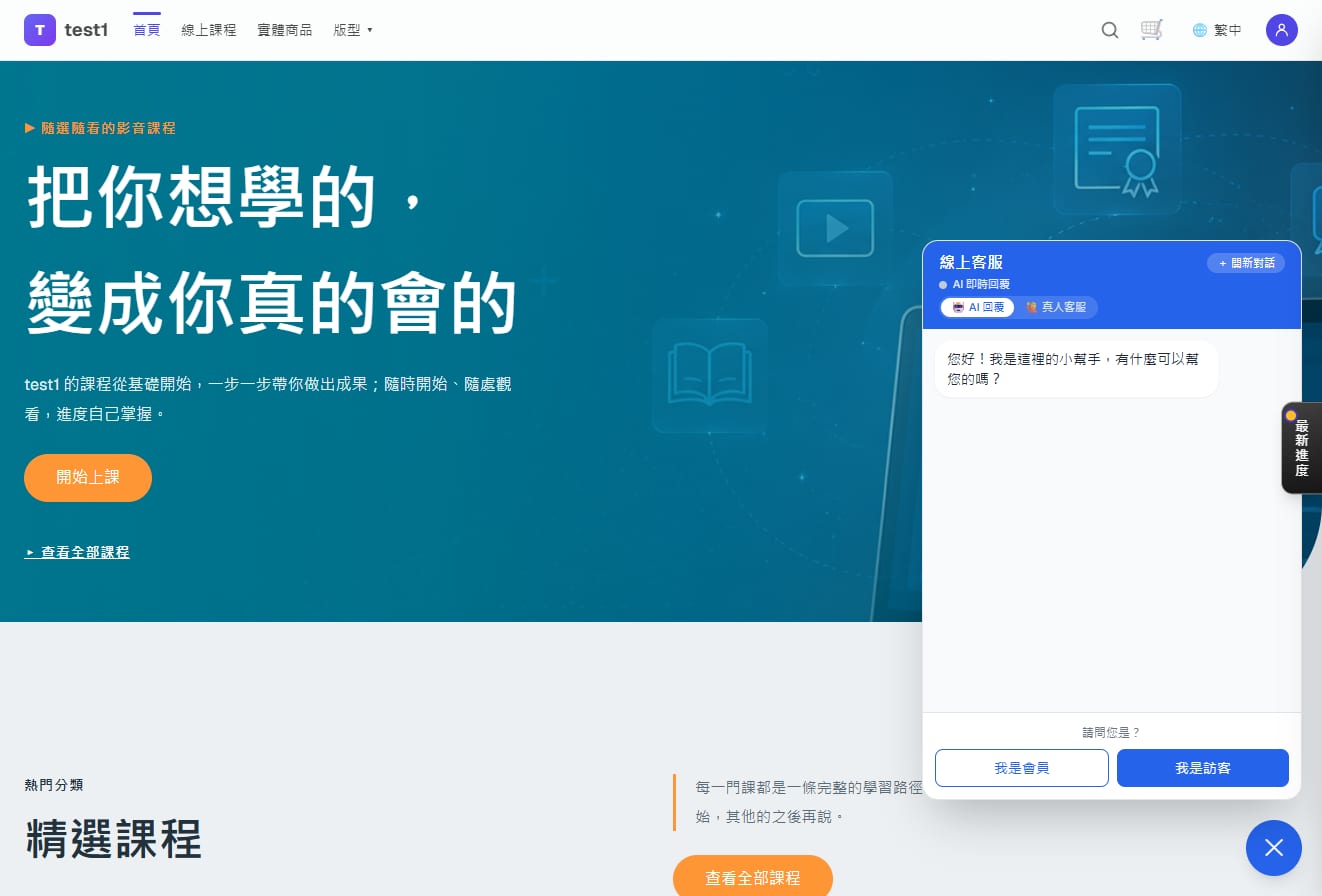Click the 精選課程 heading
The image size is (1322, 896).
[x=113, y=838]
